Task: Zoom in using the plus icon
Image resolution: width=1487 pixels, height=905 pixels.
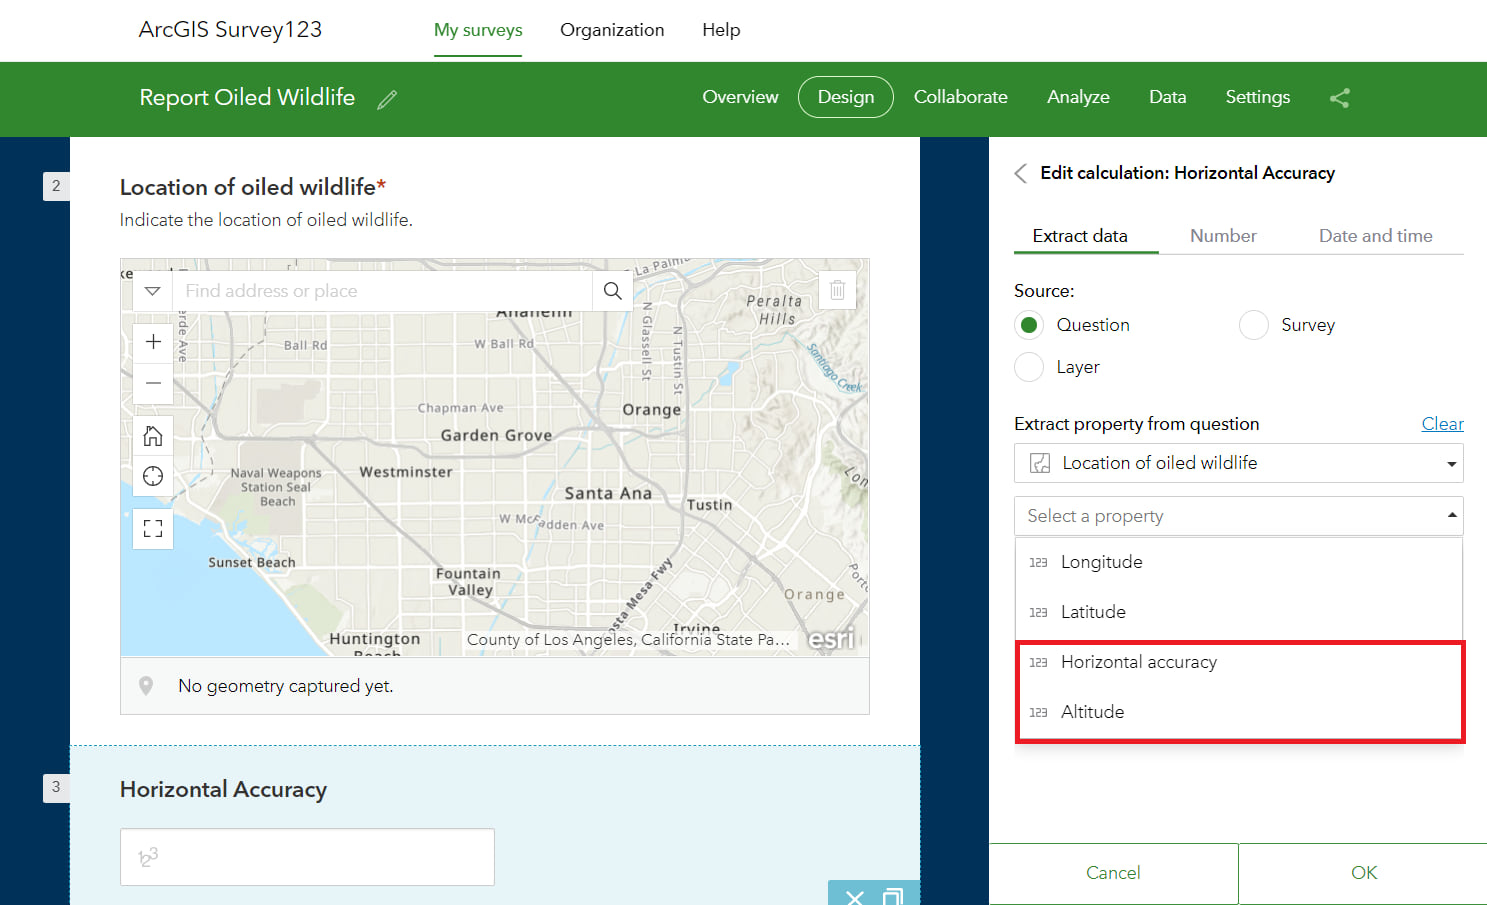Action: click(152, 341)
